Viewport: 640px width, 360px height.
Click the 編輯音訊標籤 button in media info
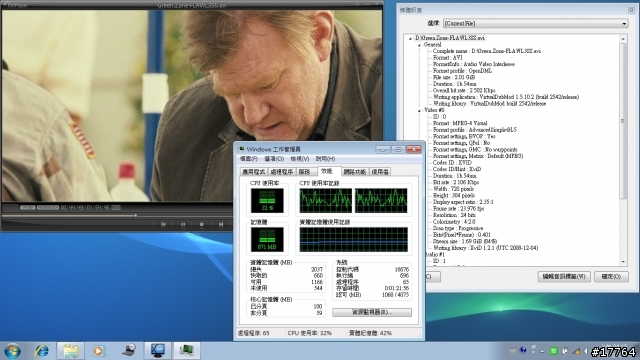point(564,277)
